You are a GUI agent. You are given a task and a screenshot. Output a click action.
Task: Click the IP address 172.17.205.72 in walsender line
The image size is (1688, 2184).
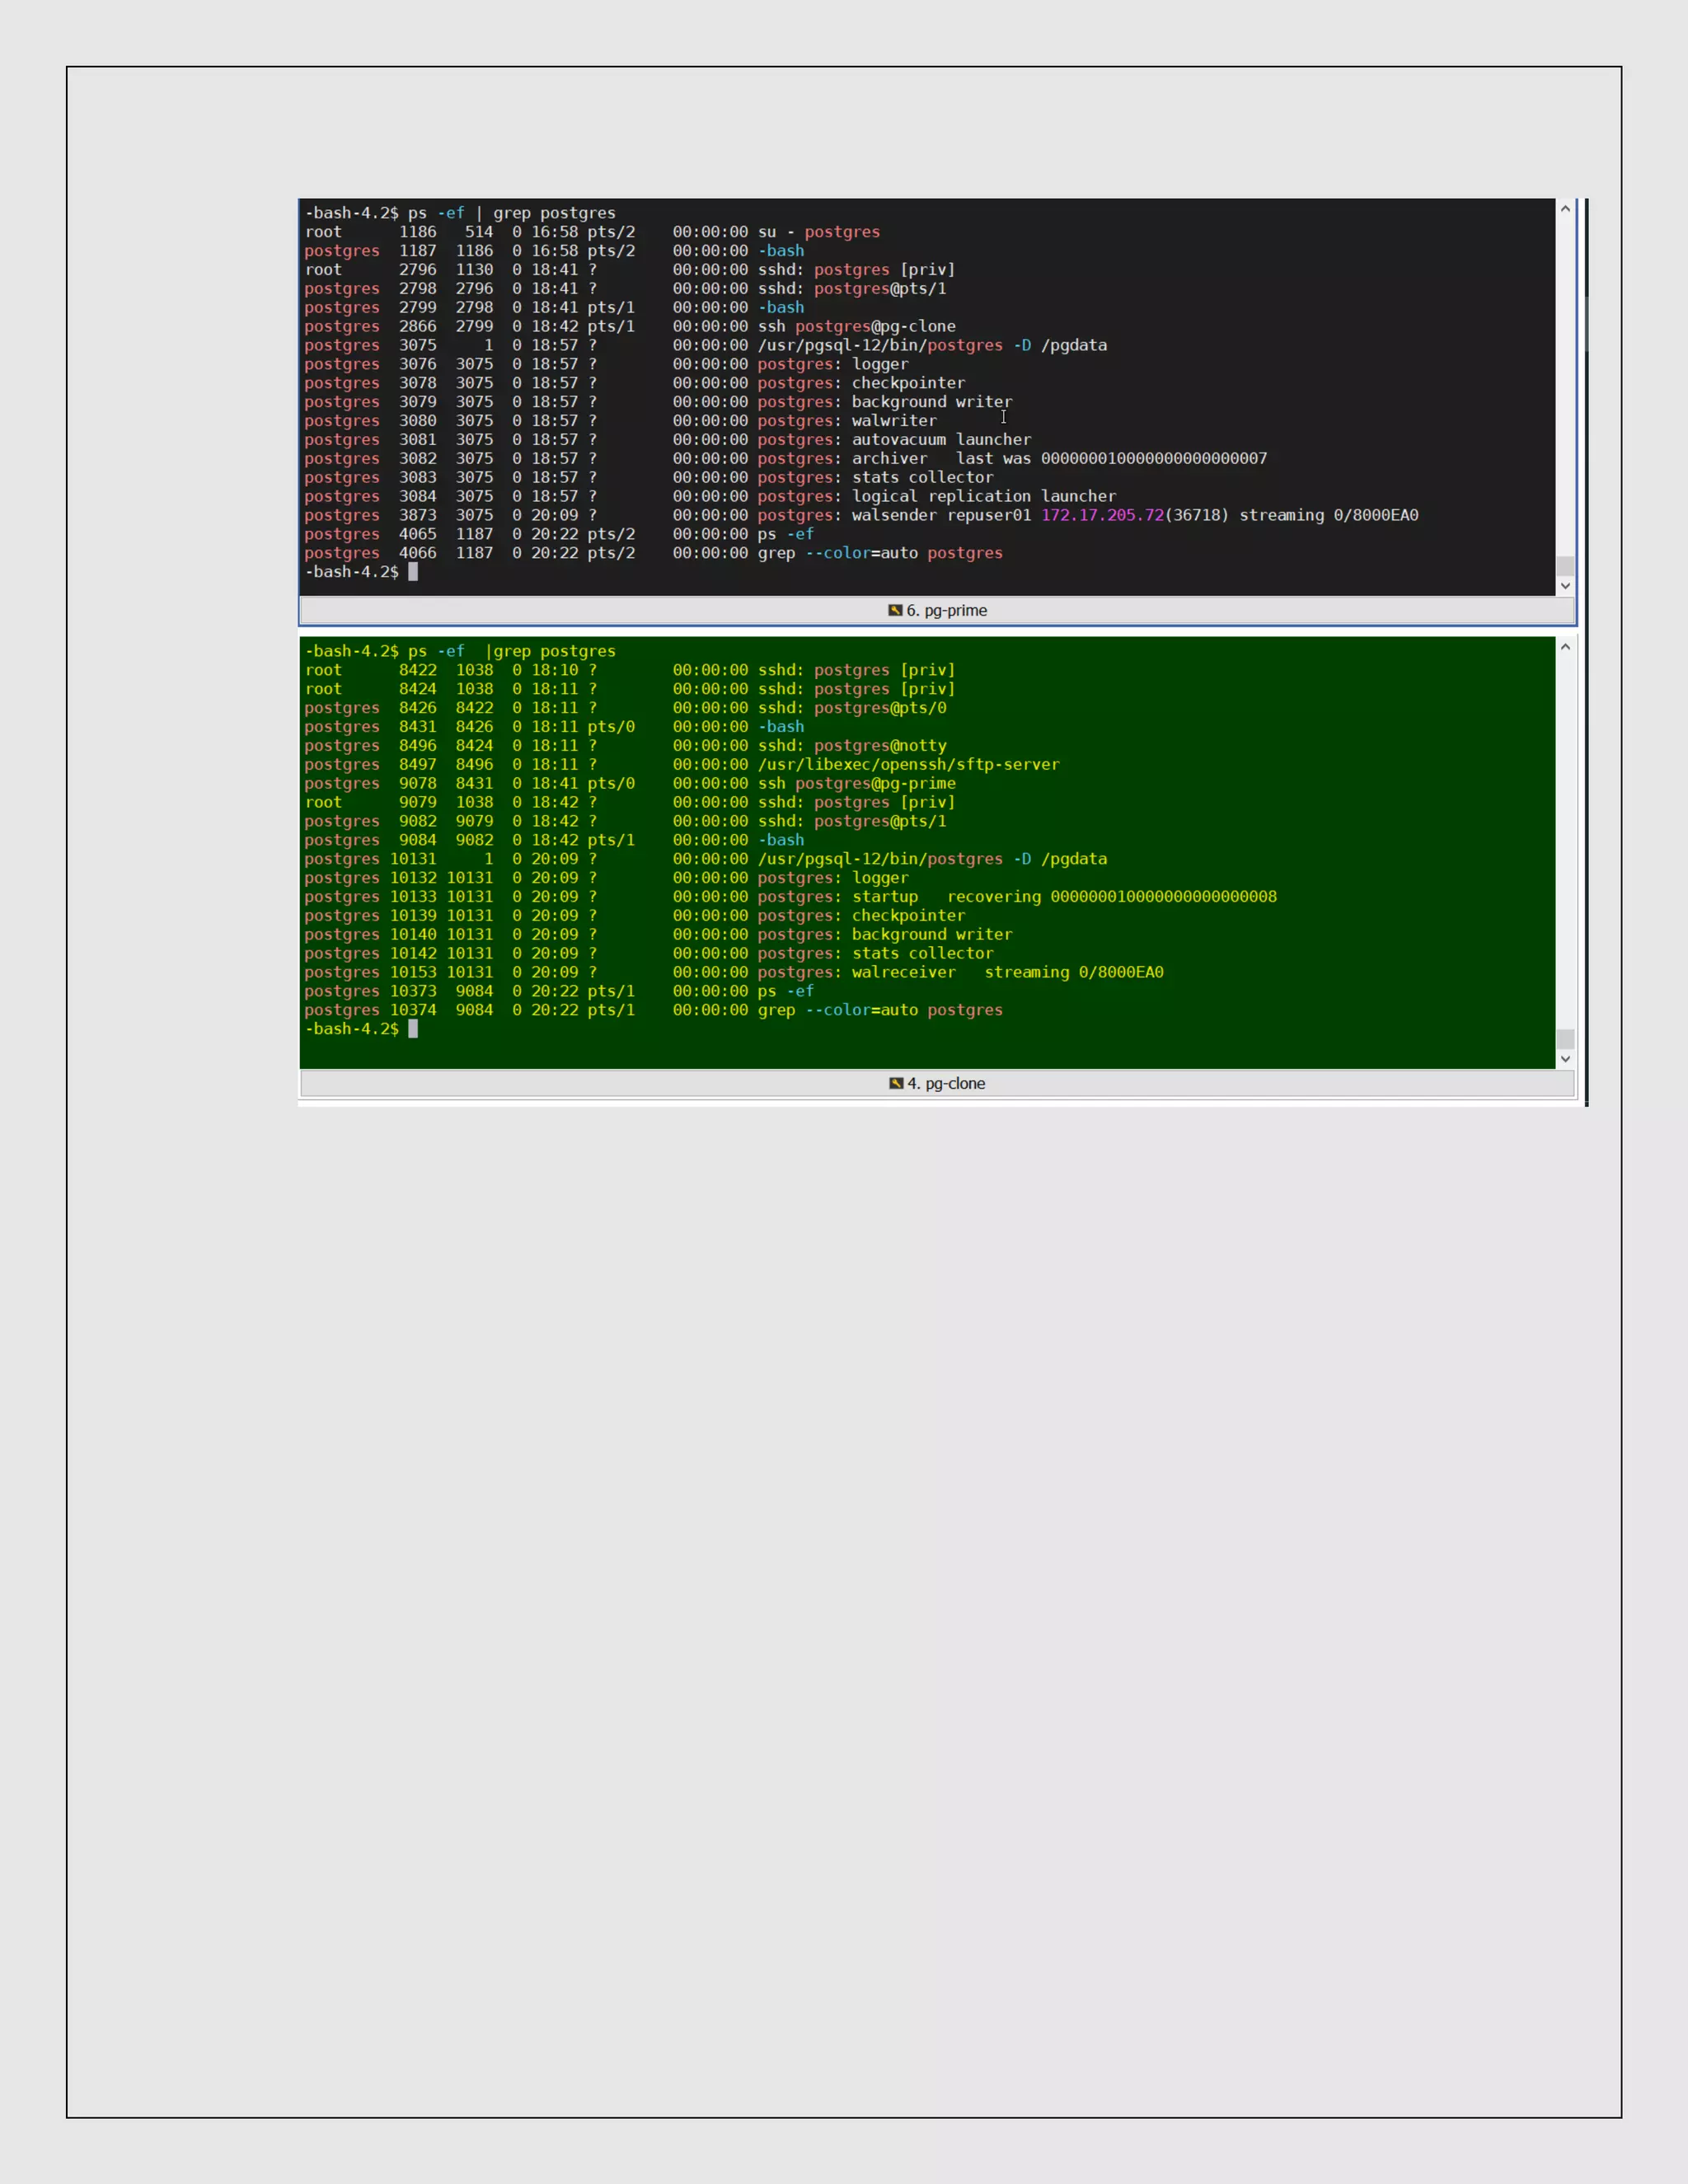[x=1102, y=515]
